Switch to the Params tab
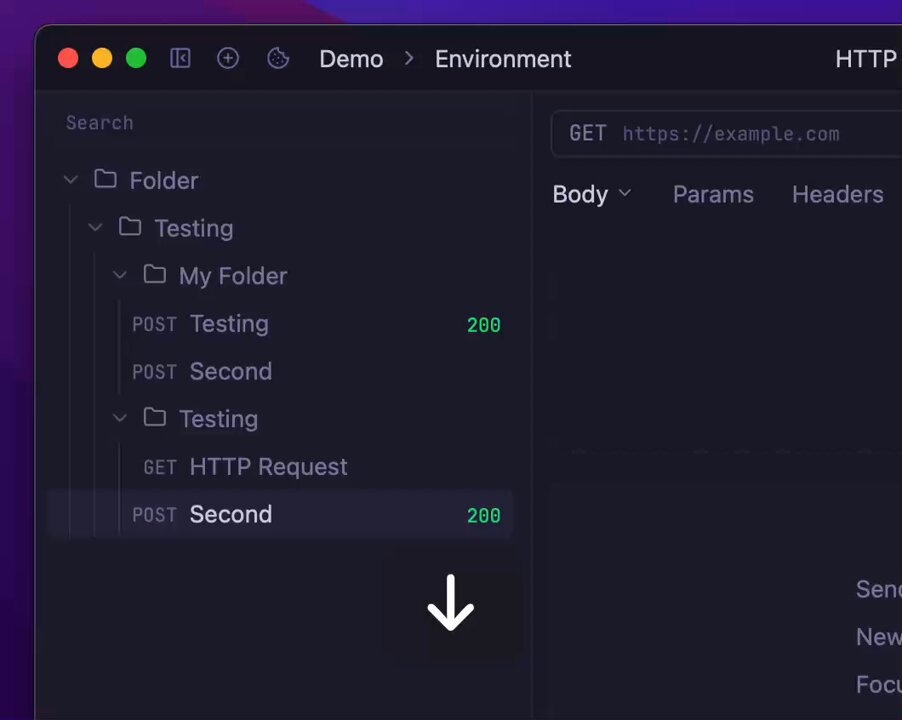This screenshot has height=720, width=902. (x=713, y=194)
